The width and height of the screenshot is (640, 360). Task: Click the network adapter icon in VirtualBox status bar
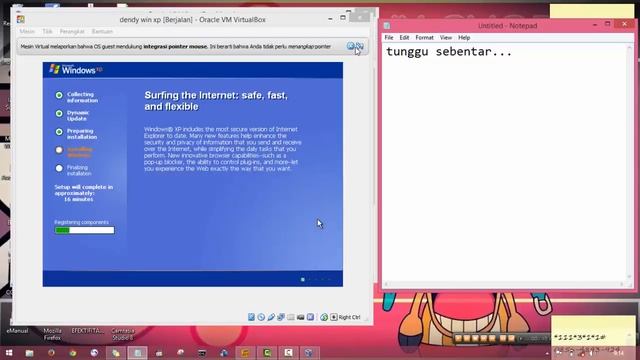(281, 317)
